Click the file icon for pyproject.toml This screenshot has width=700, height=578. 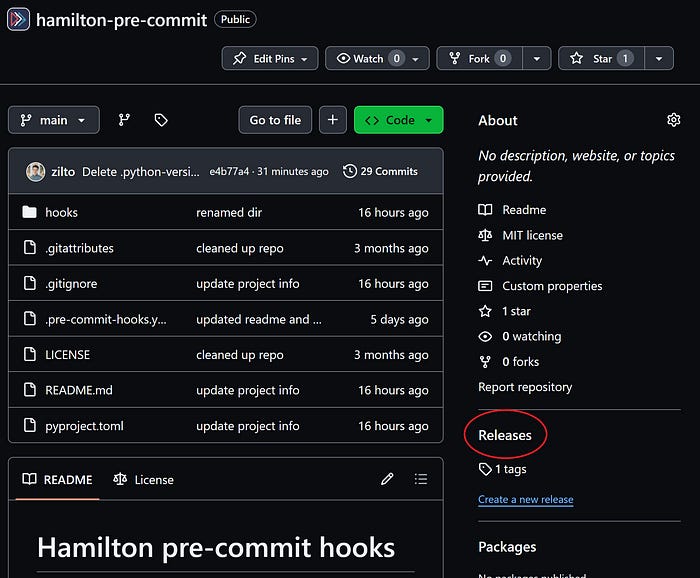pyautogui.click(x=29, y=425)
